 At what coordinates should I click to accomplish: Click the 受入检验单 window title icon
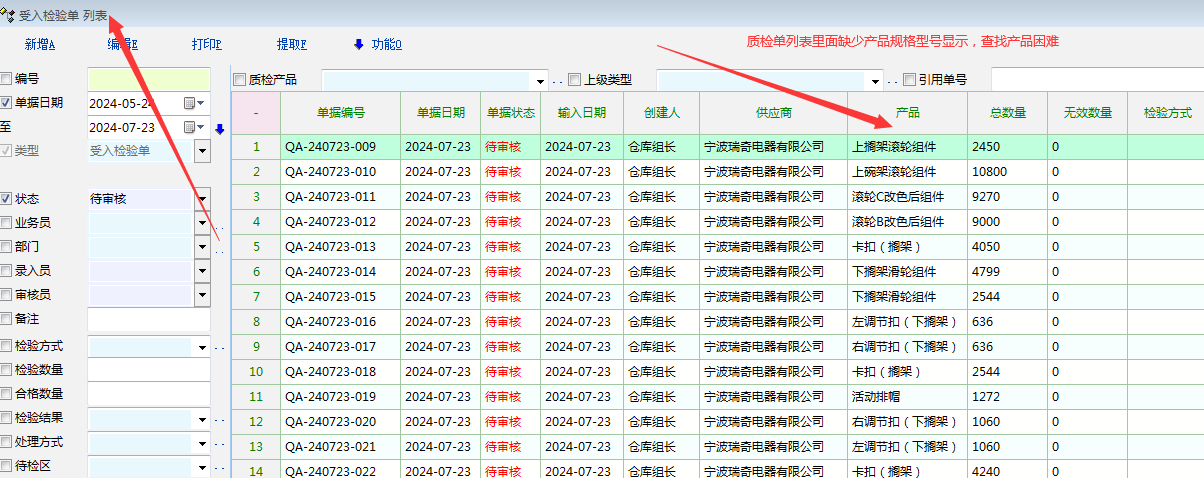(x=9, y=15)
